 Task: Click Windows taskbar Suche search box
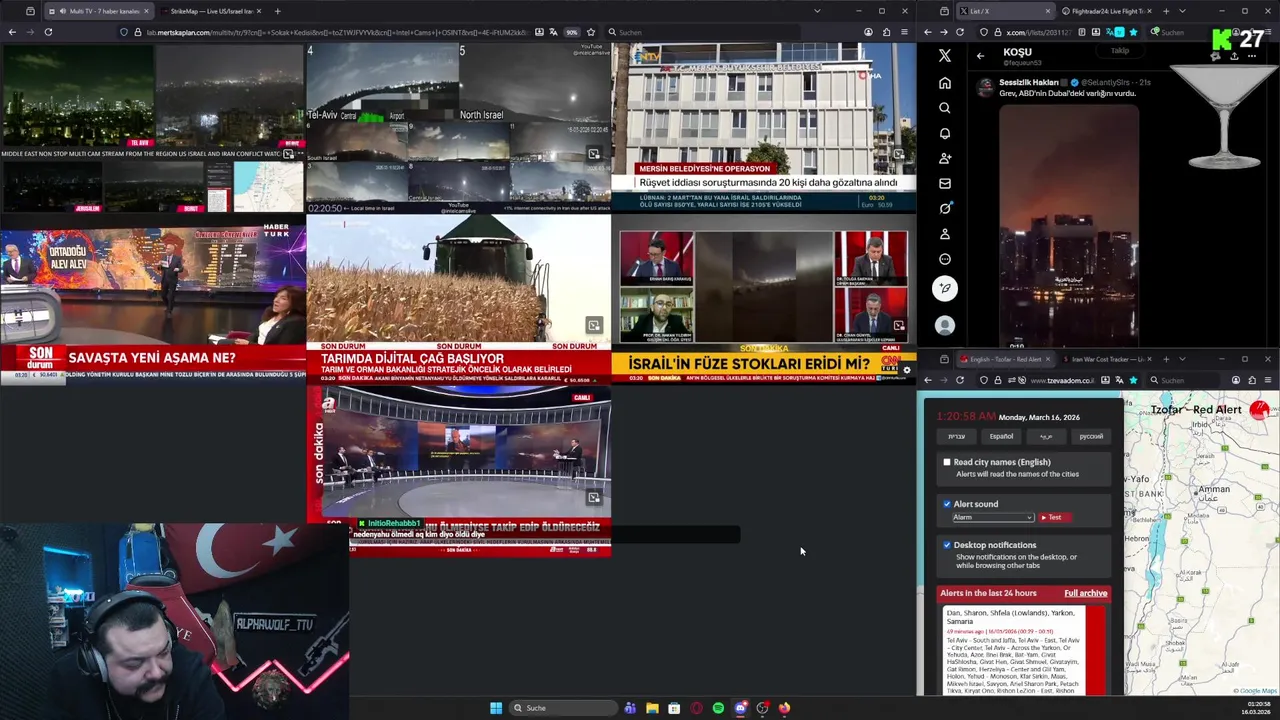561,708
